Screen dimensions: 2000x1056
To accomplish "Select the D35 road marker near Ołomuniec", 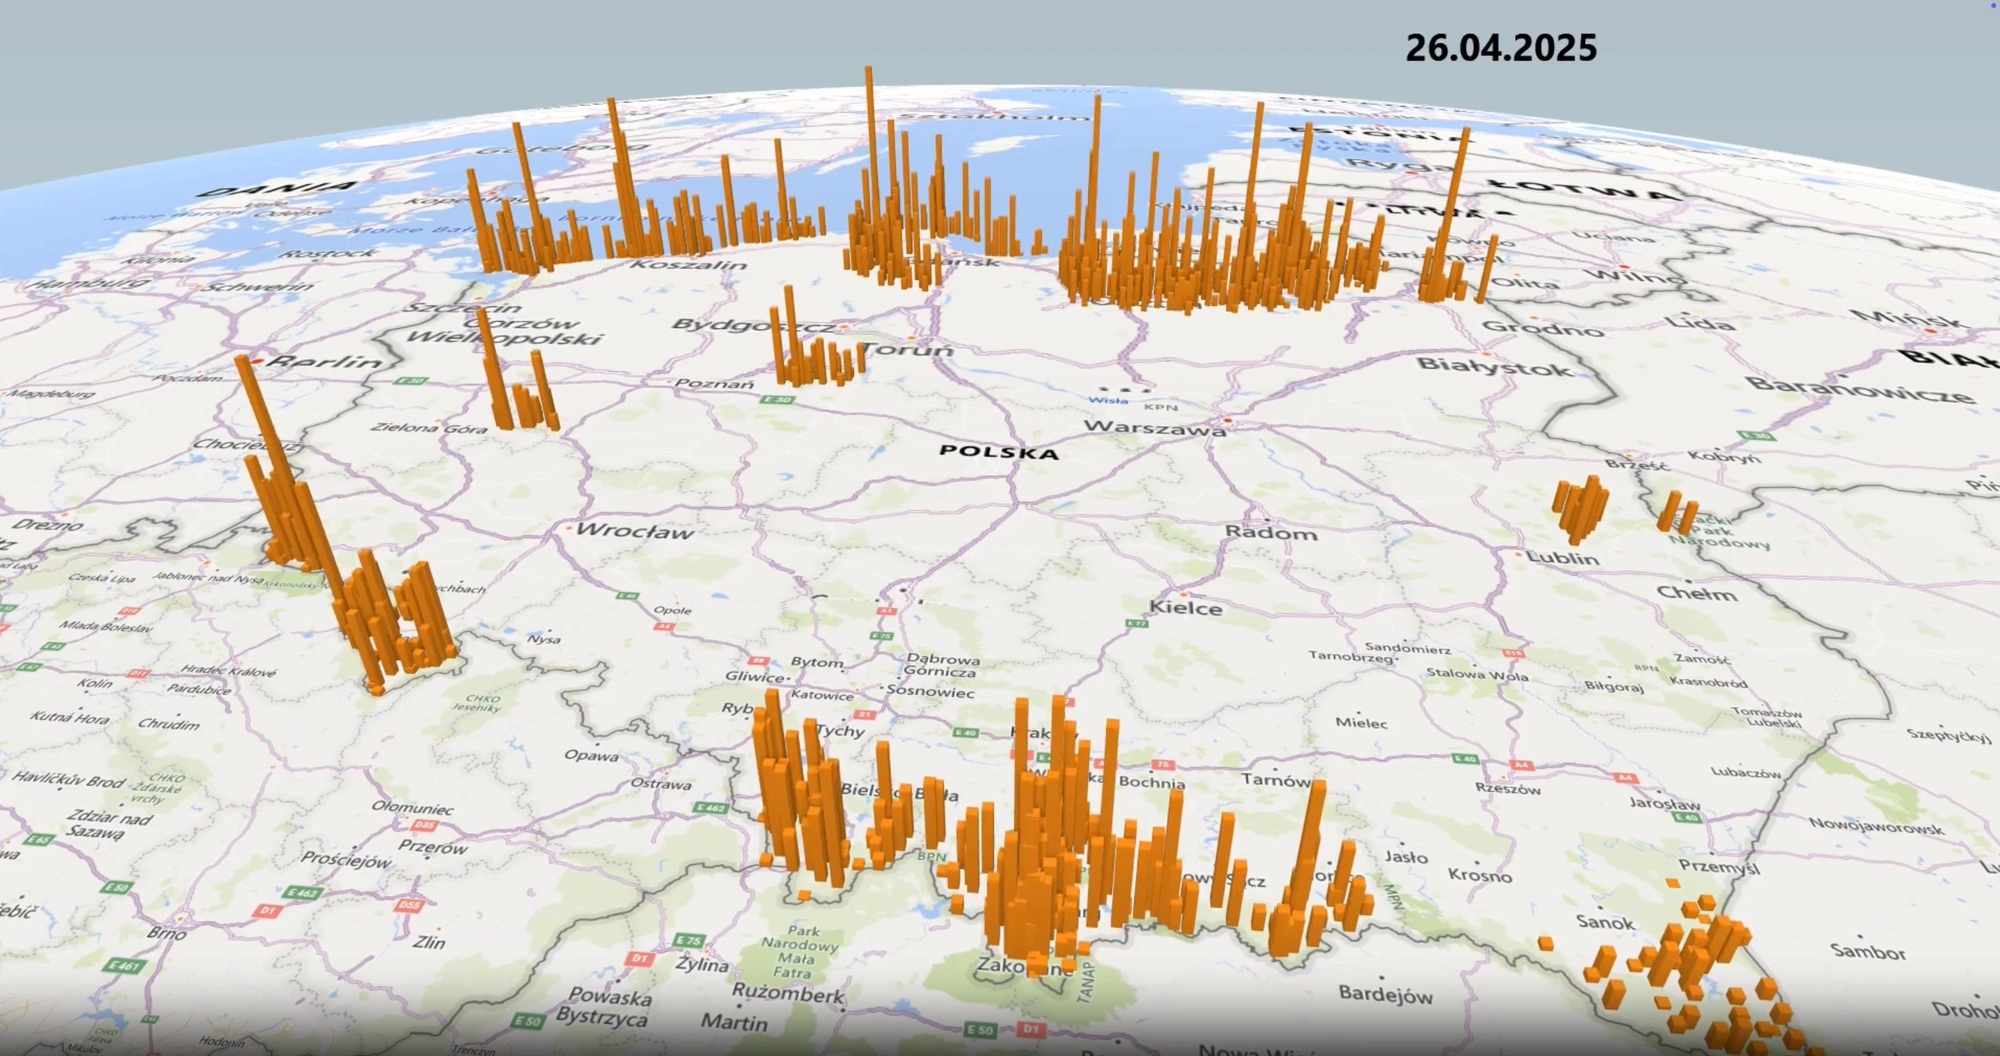I will tap(424, 825).
